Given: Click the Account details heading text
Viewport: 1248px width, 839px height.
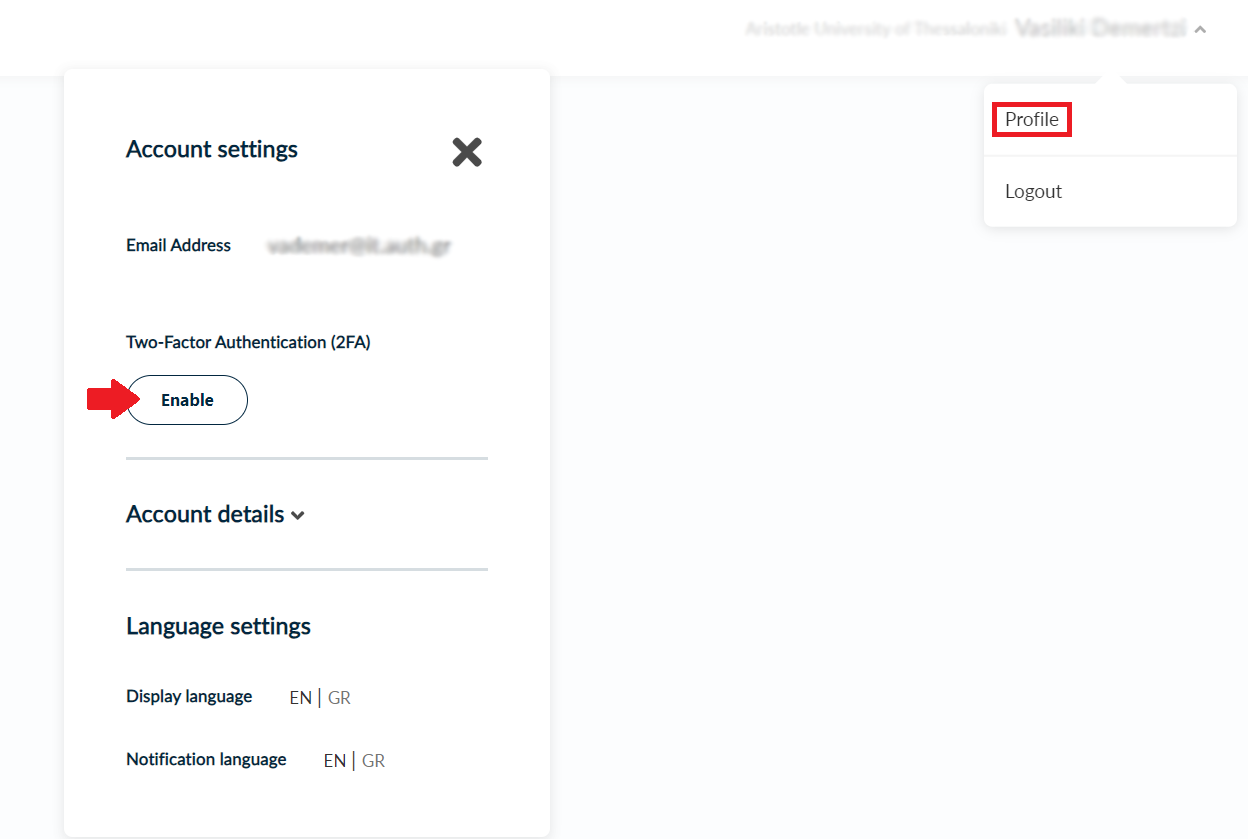Looking at the screenshot, I should click(205, 514).
